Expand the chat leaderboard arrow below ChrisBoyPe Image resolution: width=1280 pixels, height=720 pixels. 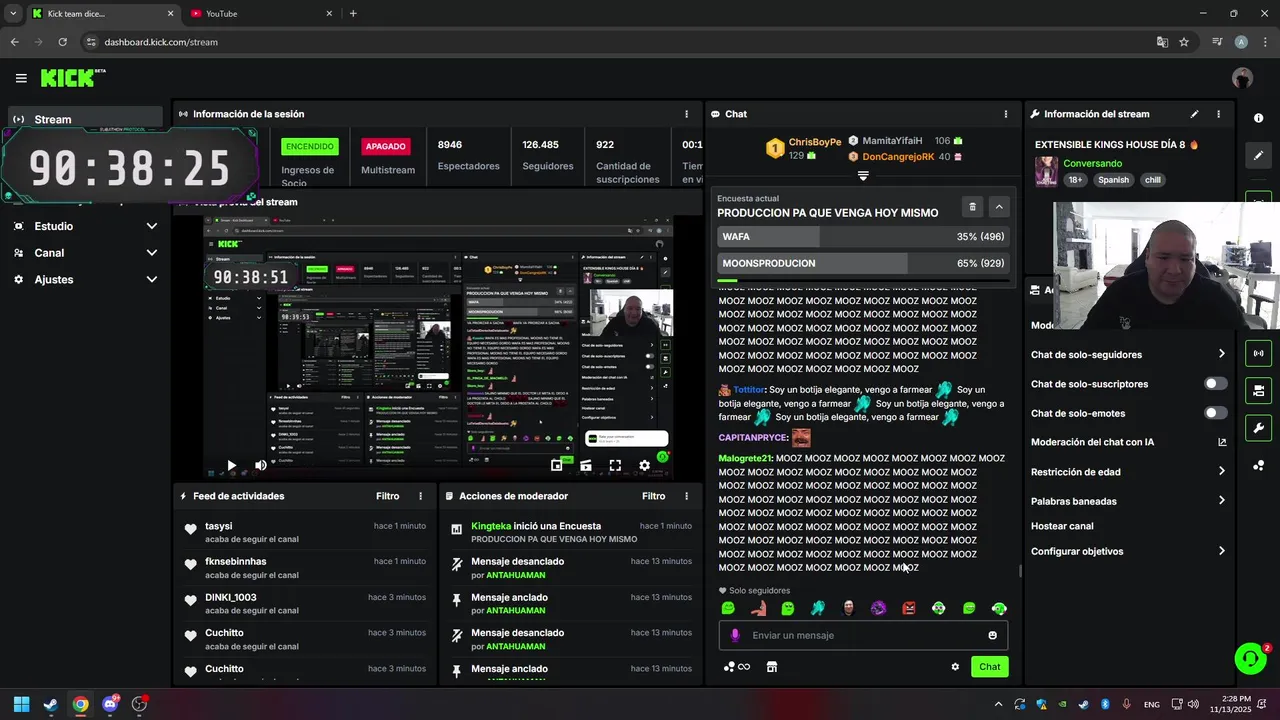click(863, 175)
